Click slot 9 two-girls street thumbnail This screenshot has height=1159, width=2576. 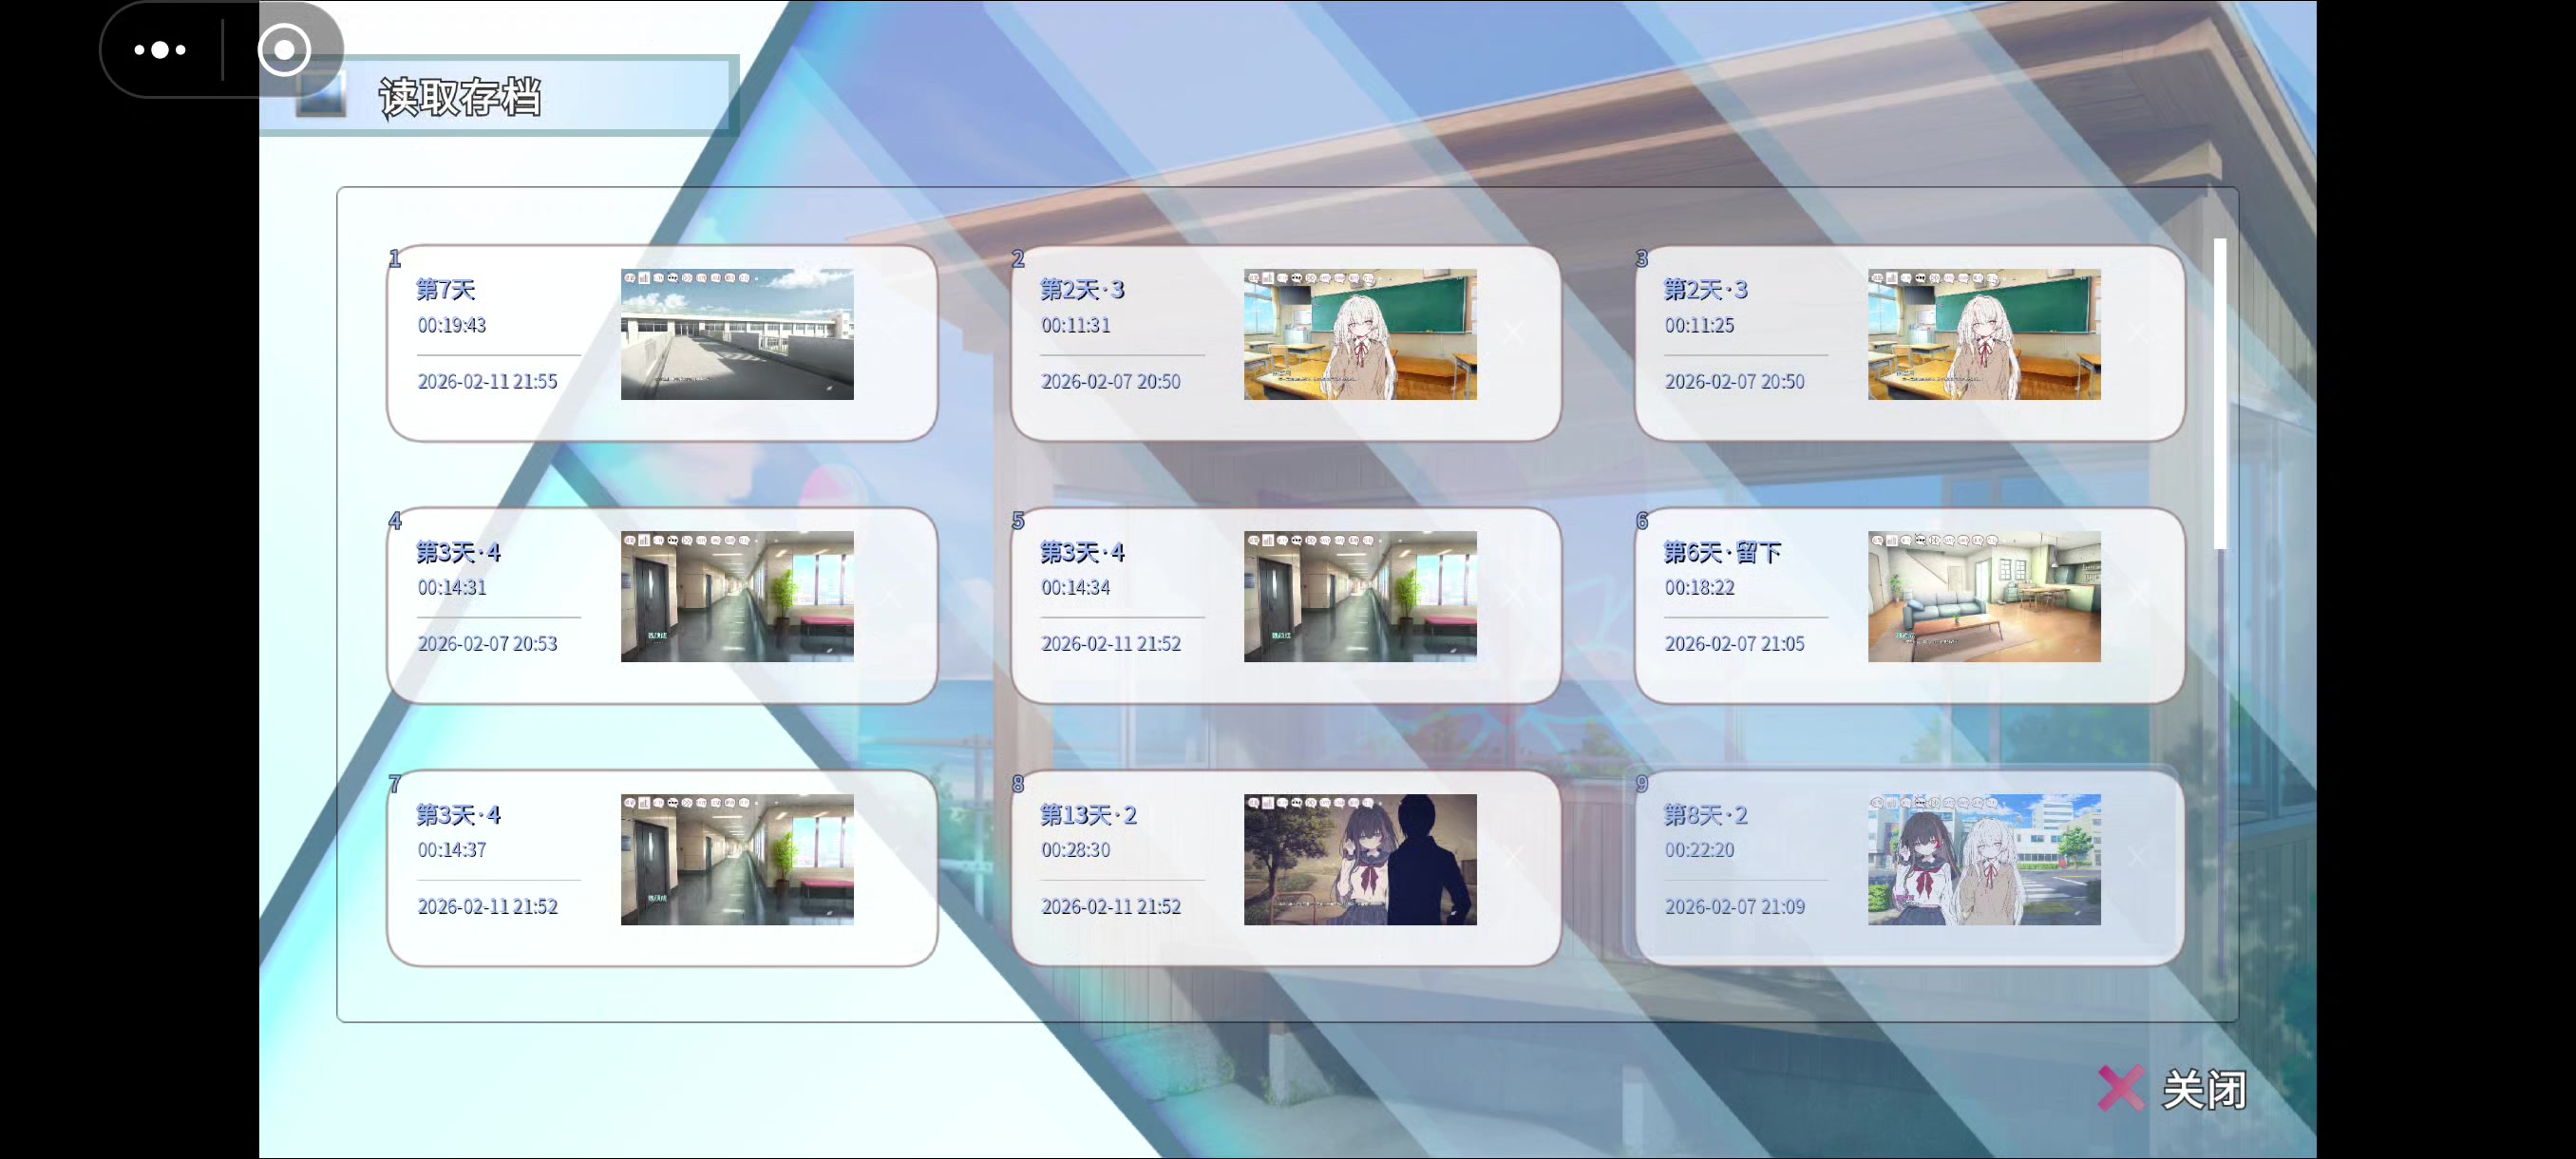coord(1984,859)
